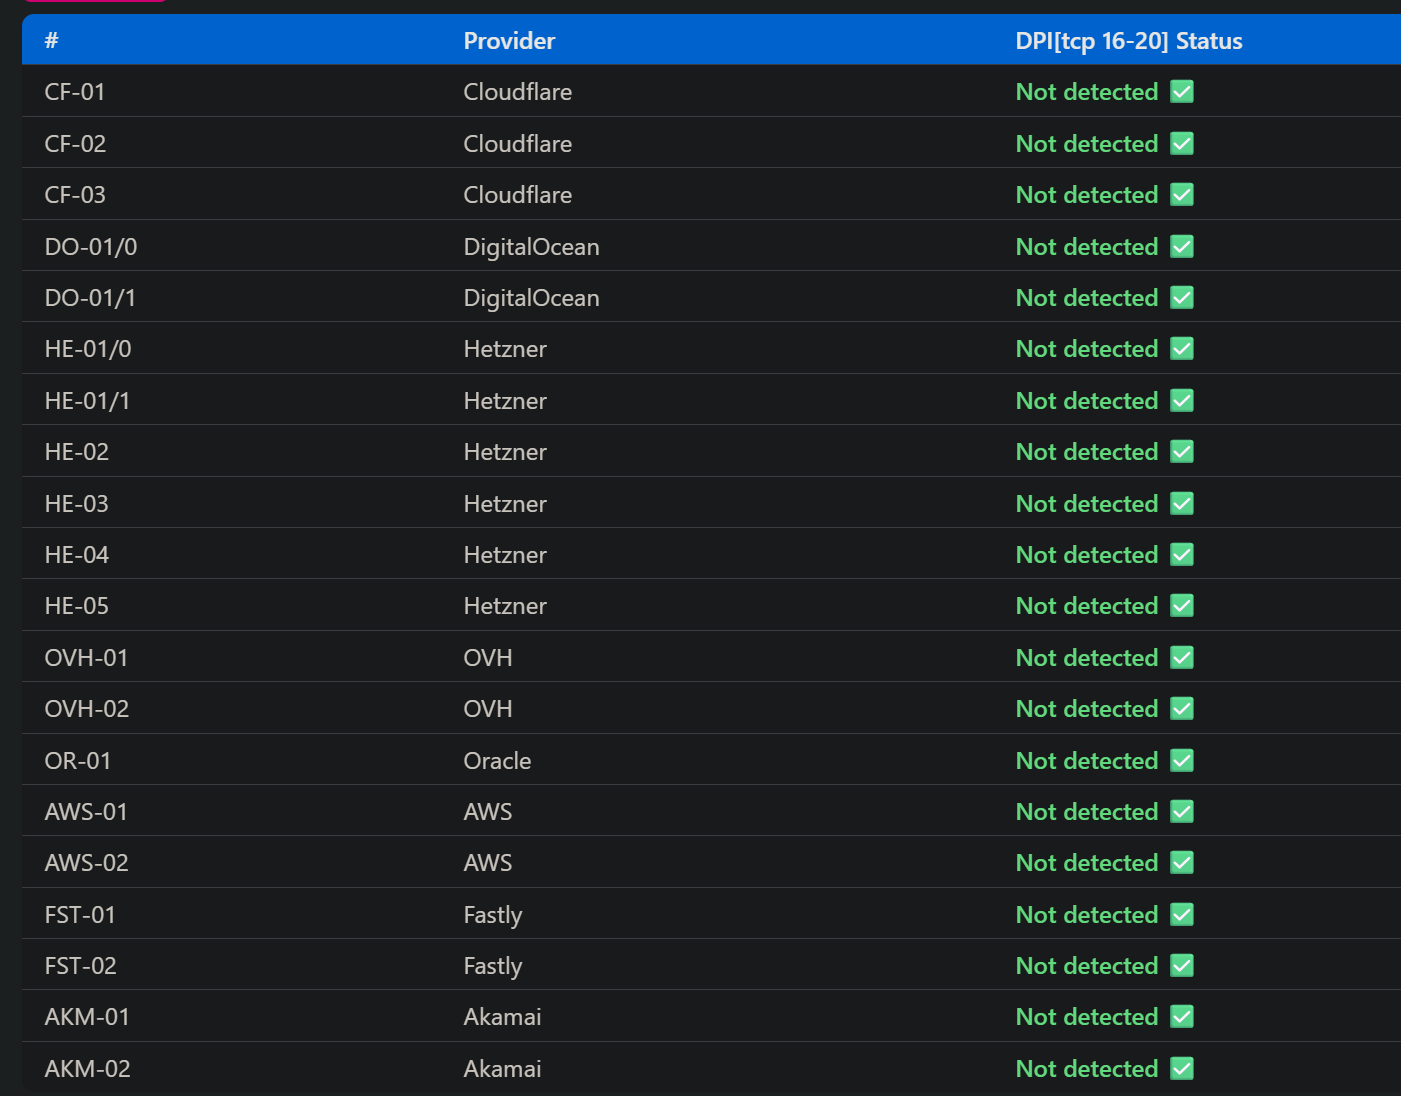Click the green check icon in row FST-02
This screenshot has width=1401, height=1096.
1182,965
